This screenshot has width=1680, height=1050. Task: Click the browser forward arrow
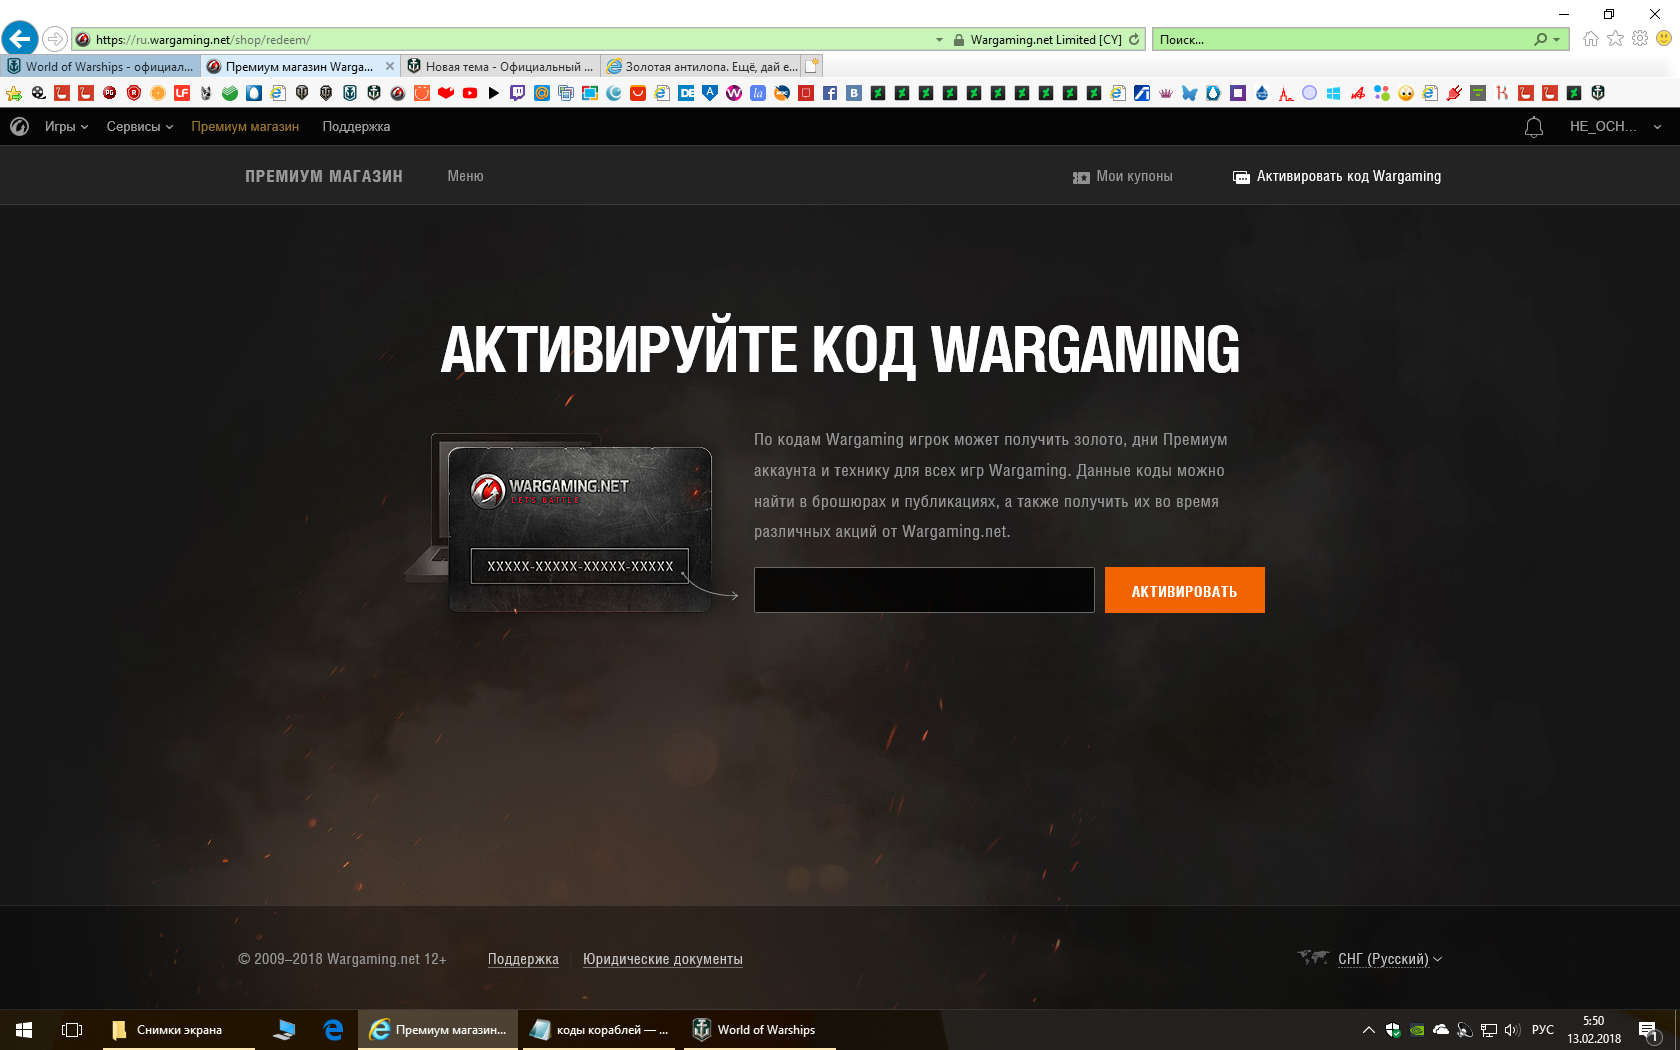(x=55, y=39)
